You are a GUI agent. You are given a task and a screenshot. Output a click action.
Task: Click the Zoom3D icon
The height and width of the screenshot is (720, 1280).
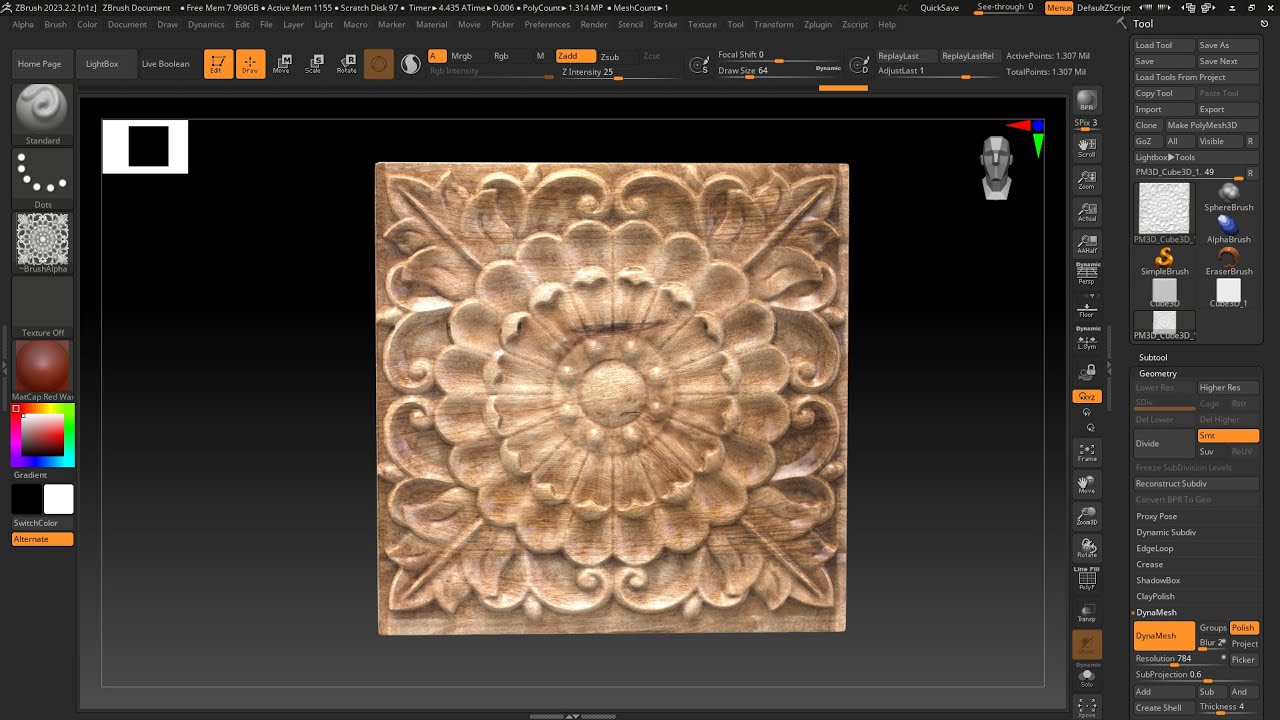click(1087, 517)
